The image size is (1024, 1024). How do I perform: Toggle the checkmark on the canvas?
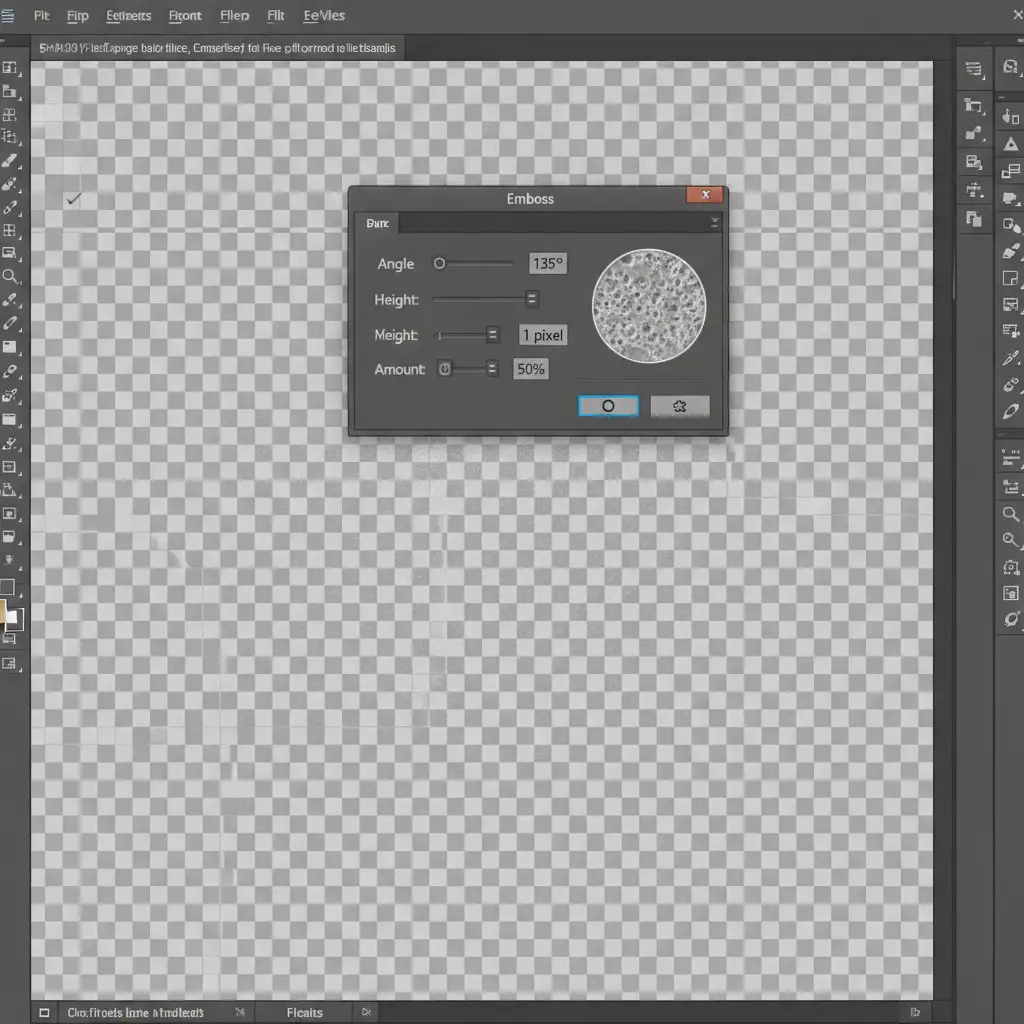[x=73, y=199]
